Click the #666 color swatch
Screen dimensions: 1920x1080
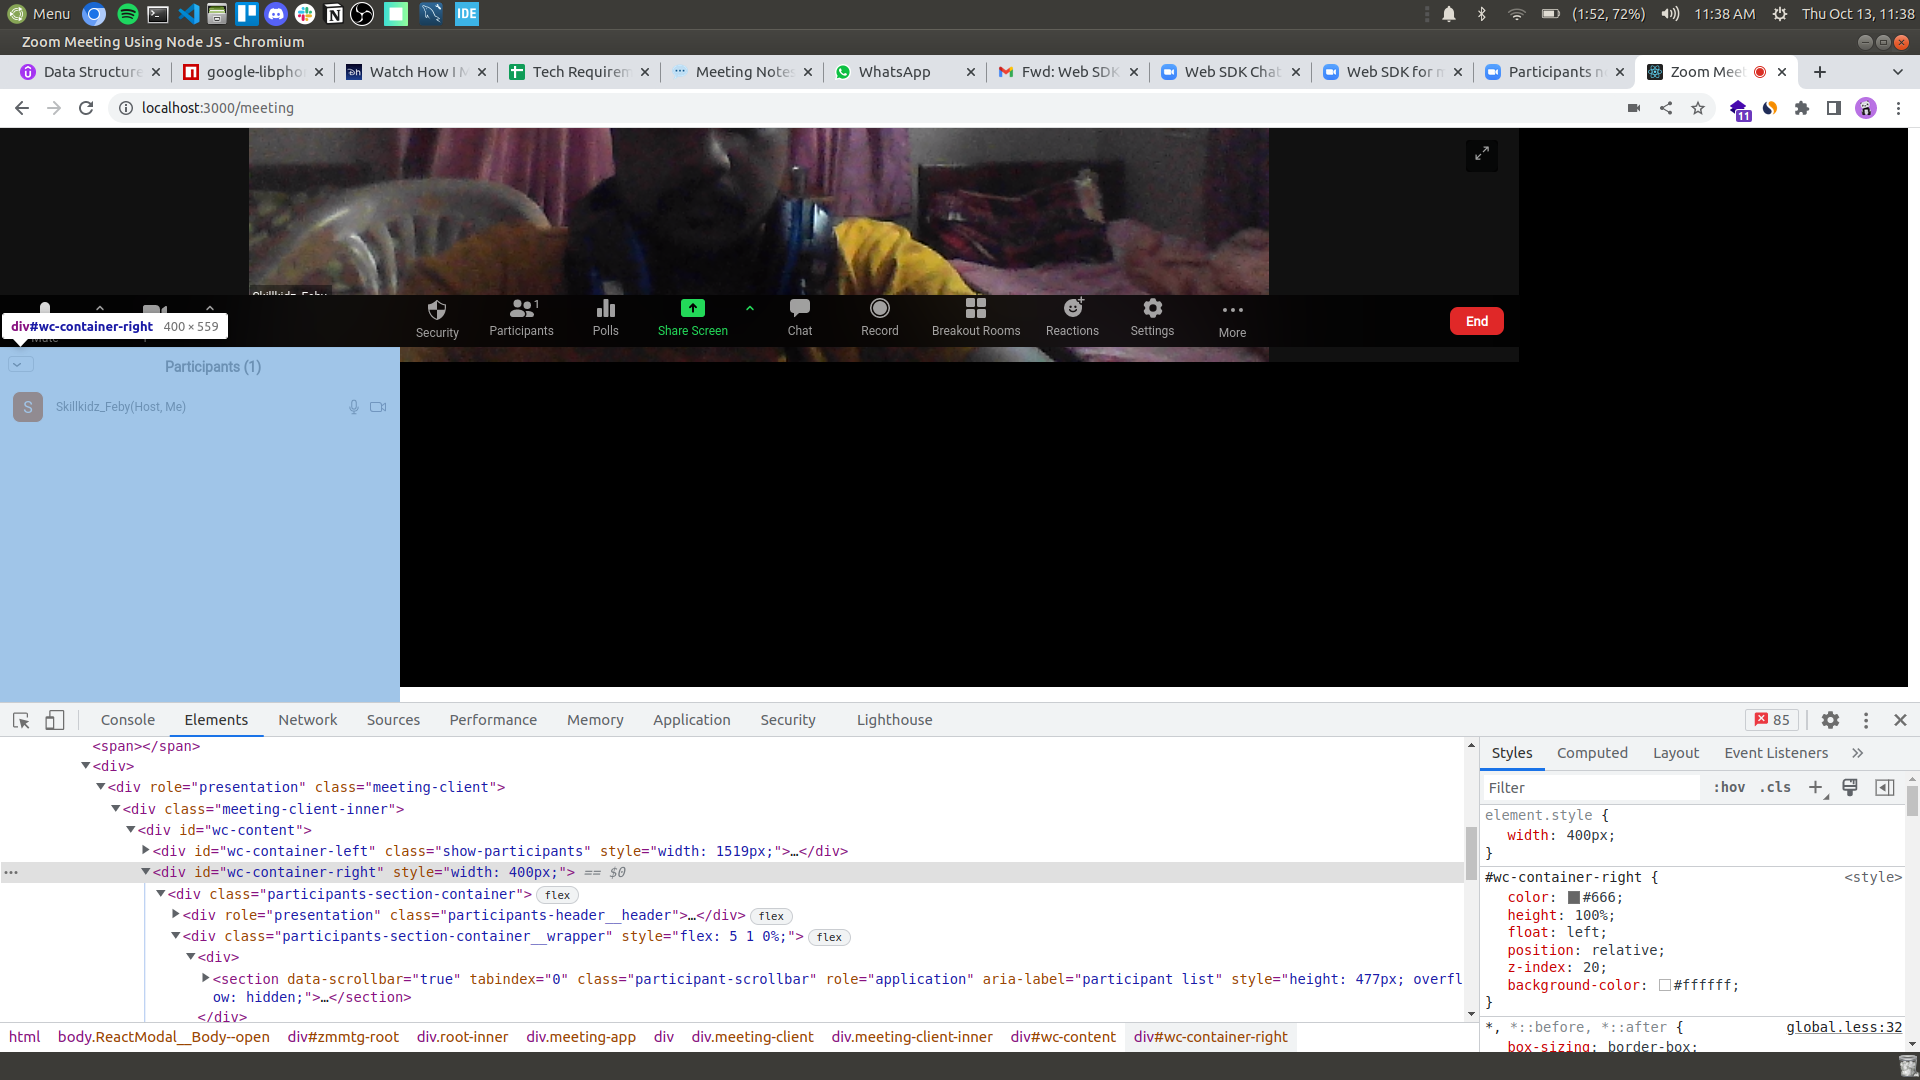coord(1573,898)
